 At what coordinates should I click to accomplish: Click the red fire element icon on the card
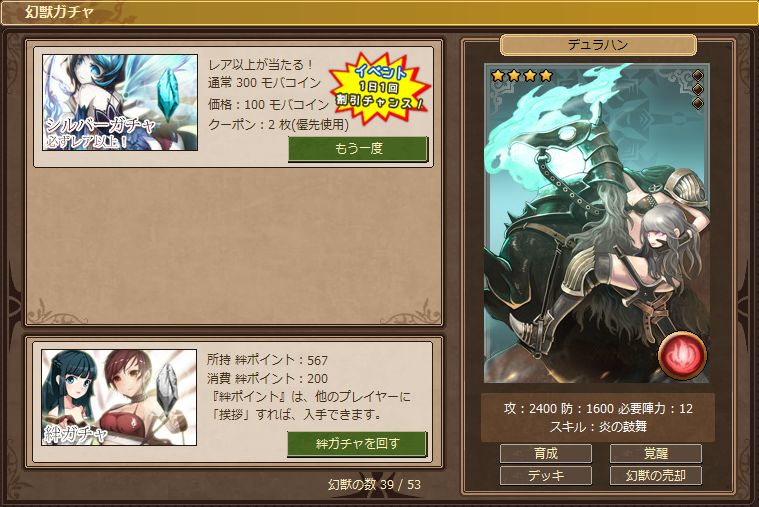click(x=683, y=355)
